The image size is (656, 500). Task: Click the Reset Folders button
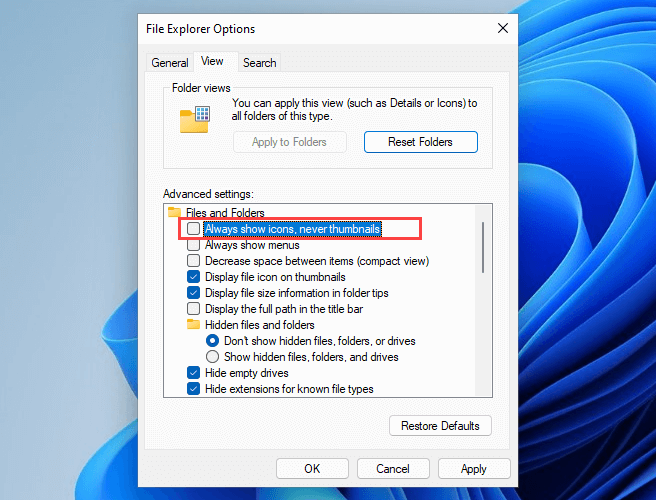pyautogui.click(x=420, y=142)
